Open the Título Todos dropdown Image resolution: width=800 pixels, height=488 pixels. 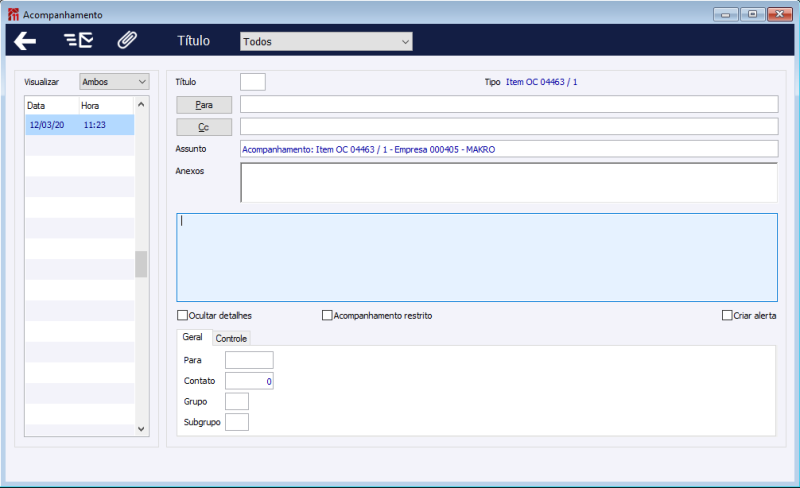tap(326, 42)
